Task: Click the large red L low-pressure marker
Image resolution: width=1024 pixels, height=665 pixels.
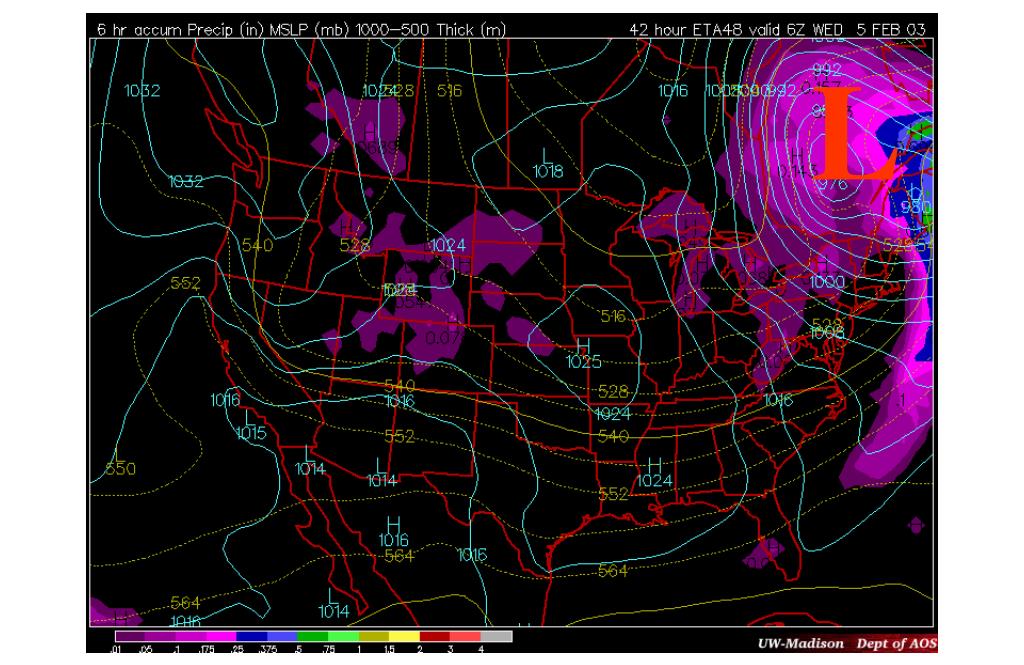Action: pyautogui.click(x=857, y=133)
